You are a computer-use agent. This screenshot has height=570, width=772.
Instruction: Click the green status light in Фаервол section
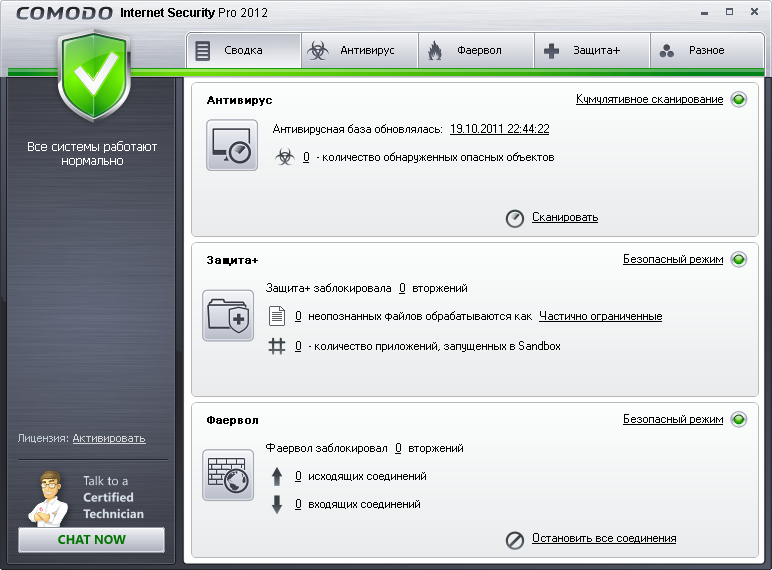tap(739, 419)
